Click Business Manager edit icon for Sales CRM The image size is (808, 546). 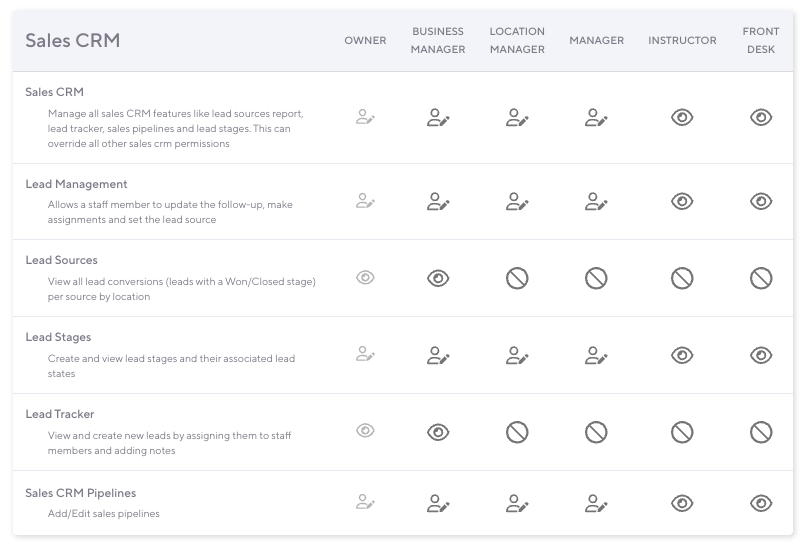click(x=438, y=118)
